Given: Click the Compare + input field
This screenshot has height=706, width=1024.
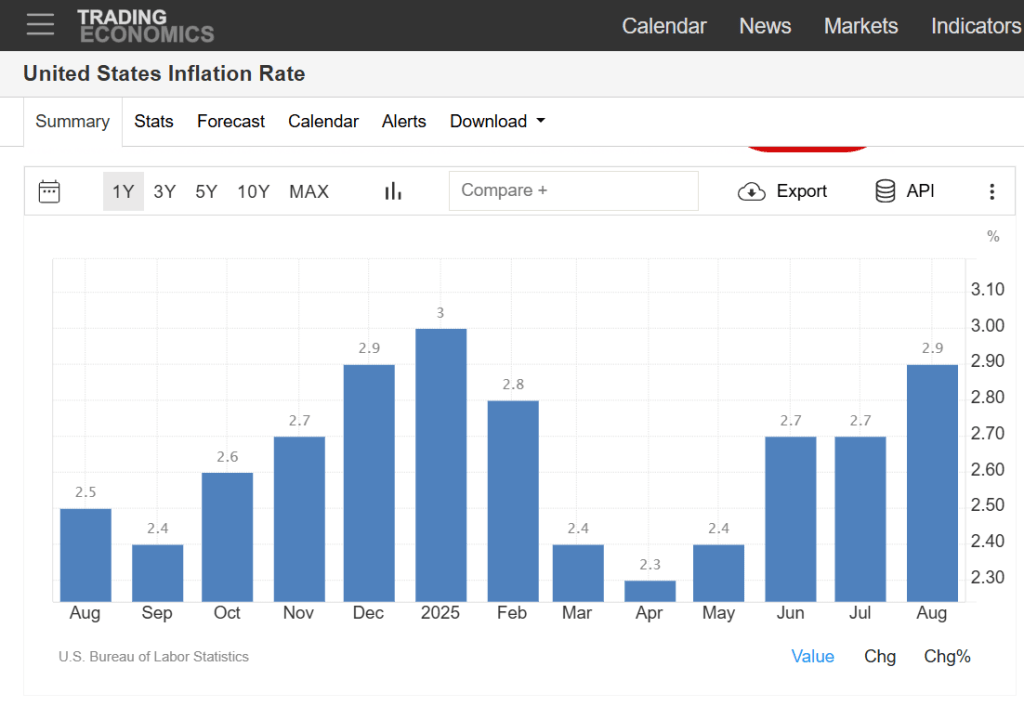Looking at the screenshot, I should (x=573, y=191).
